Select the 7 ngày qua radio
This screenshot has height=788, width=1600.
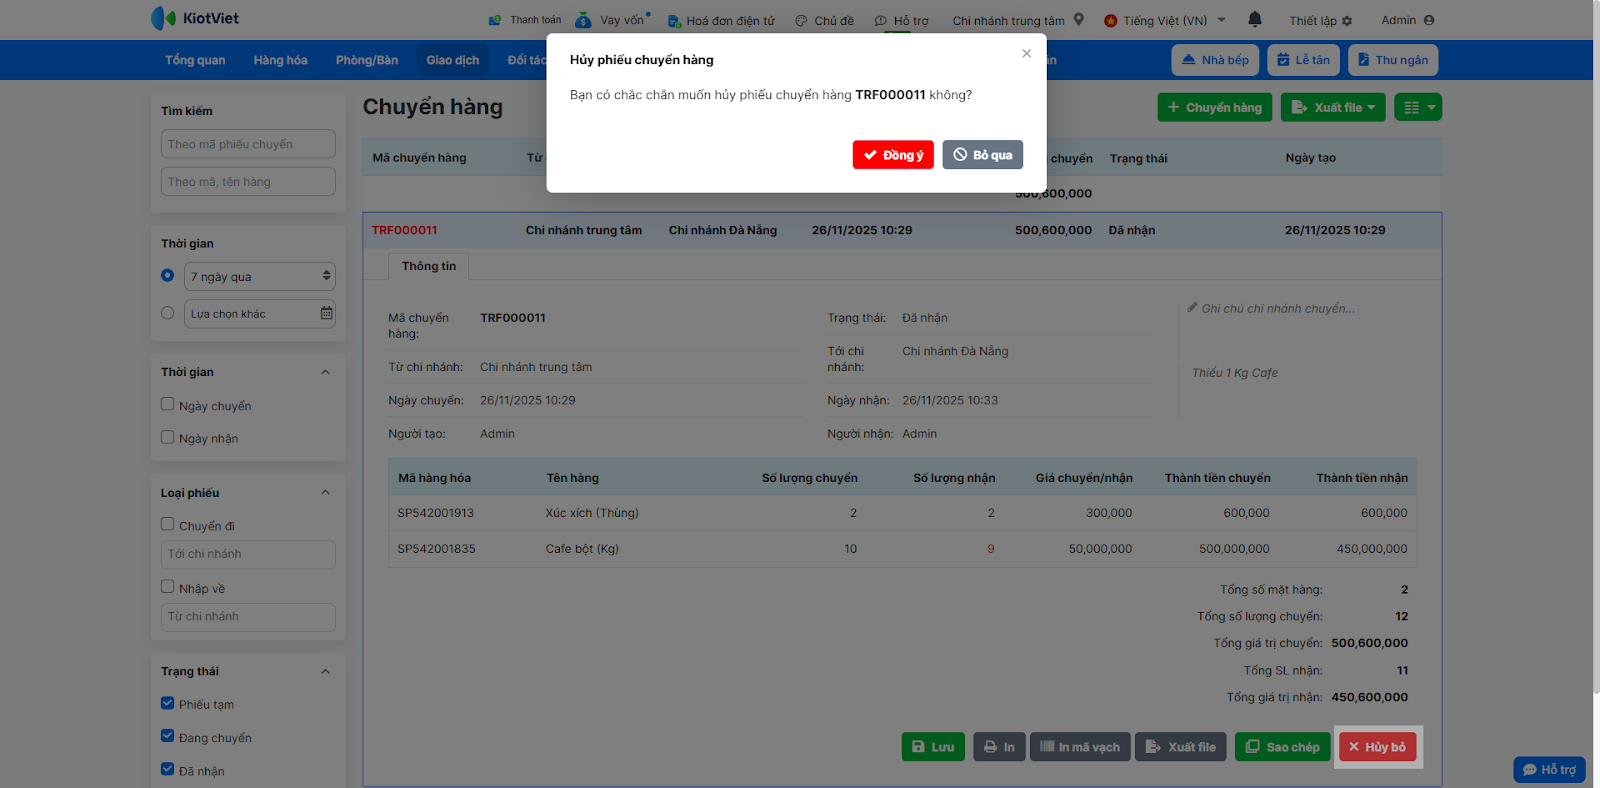point(168,275)
